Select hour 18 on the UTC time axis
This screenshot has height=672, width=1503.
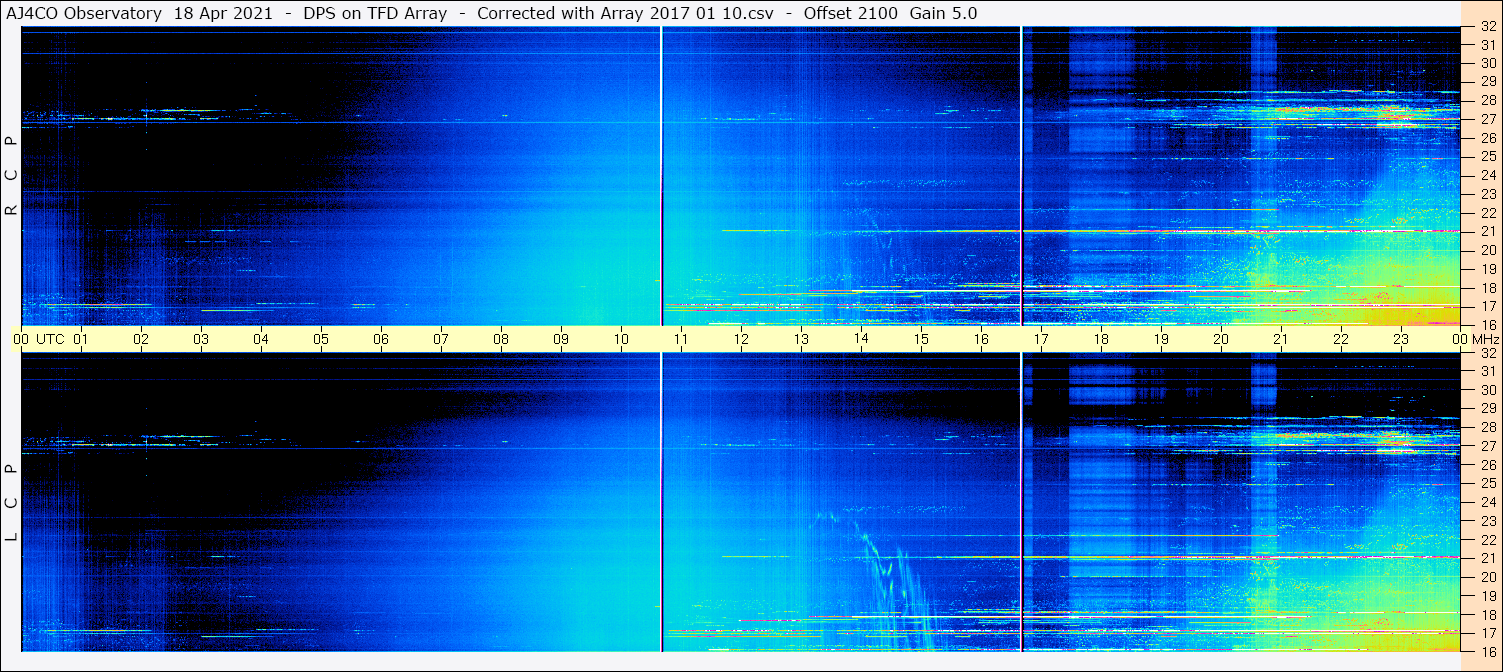1101,339
